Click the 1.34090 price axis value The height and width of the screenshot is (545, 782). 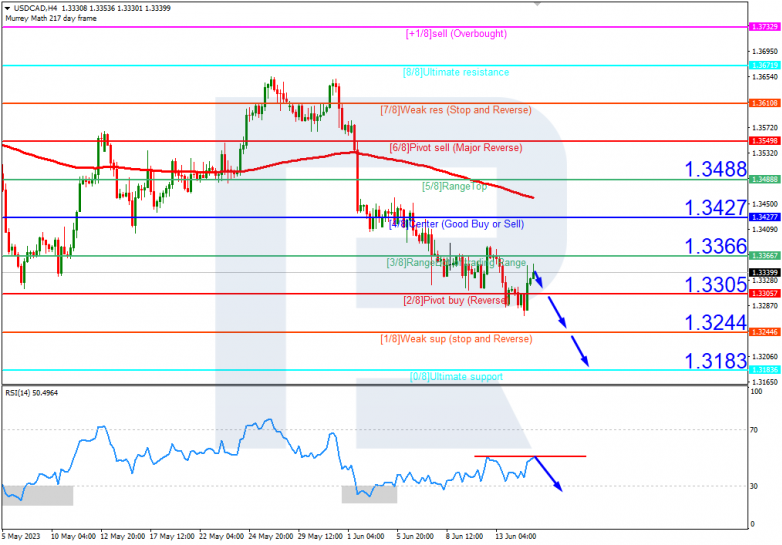(x=765, y=230)
